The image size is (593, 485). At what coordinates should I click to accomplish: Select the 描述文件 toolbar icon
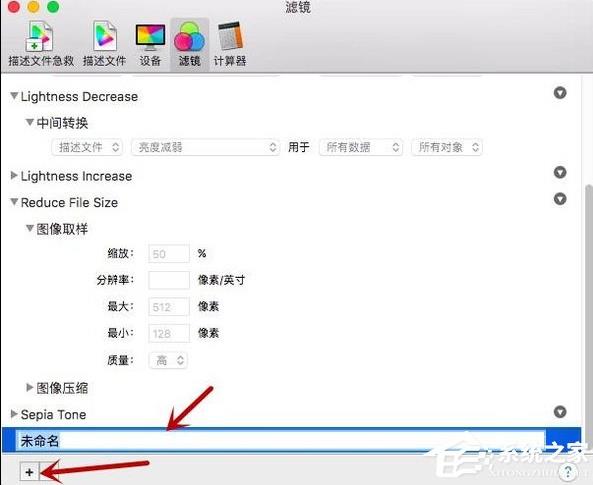(104, 44)
